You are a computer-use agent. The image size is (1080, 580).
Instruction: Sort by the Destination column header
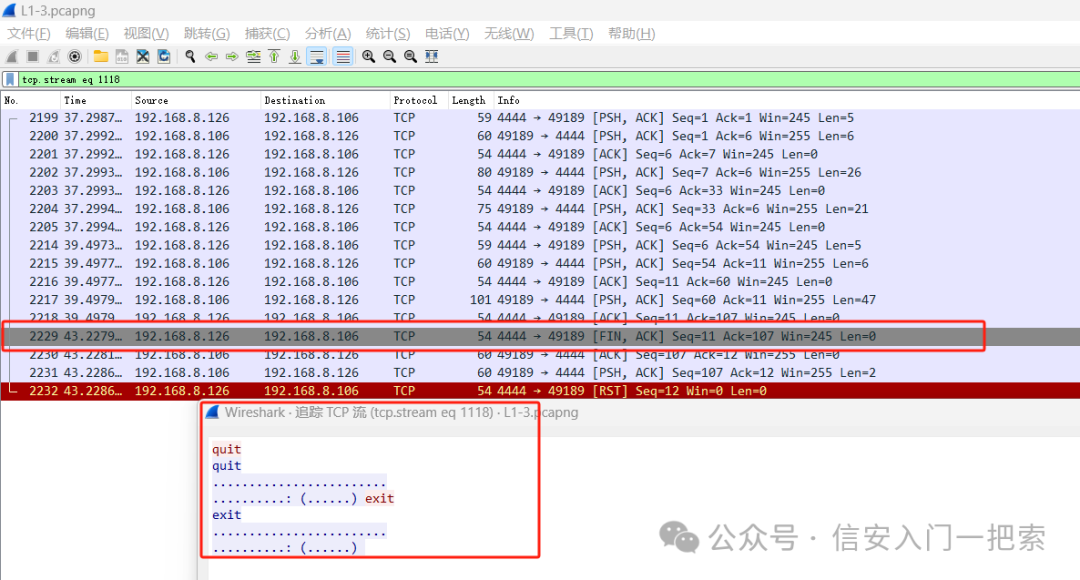(x=325, y=100)
